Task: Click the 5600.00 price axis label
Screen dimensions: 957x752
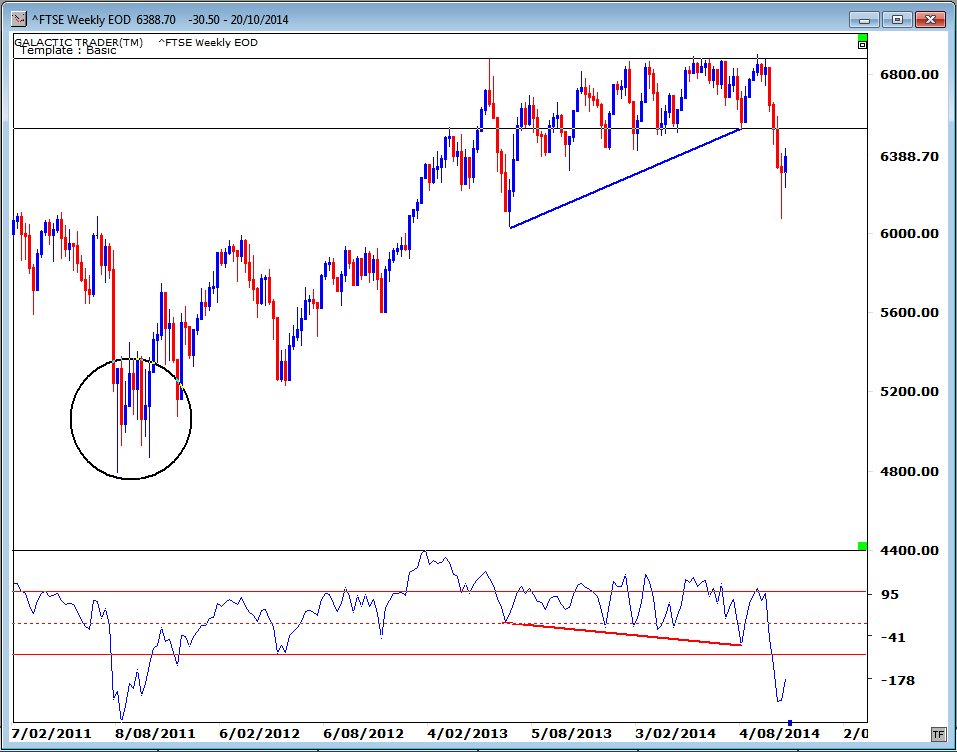Action: (909, 313)
